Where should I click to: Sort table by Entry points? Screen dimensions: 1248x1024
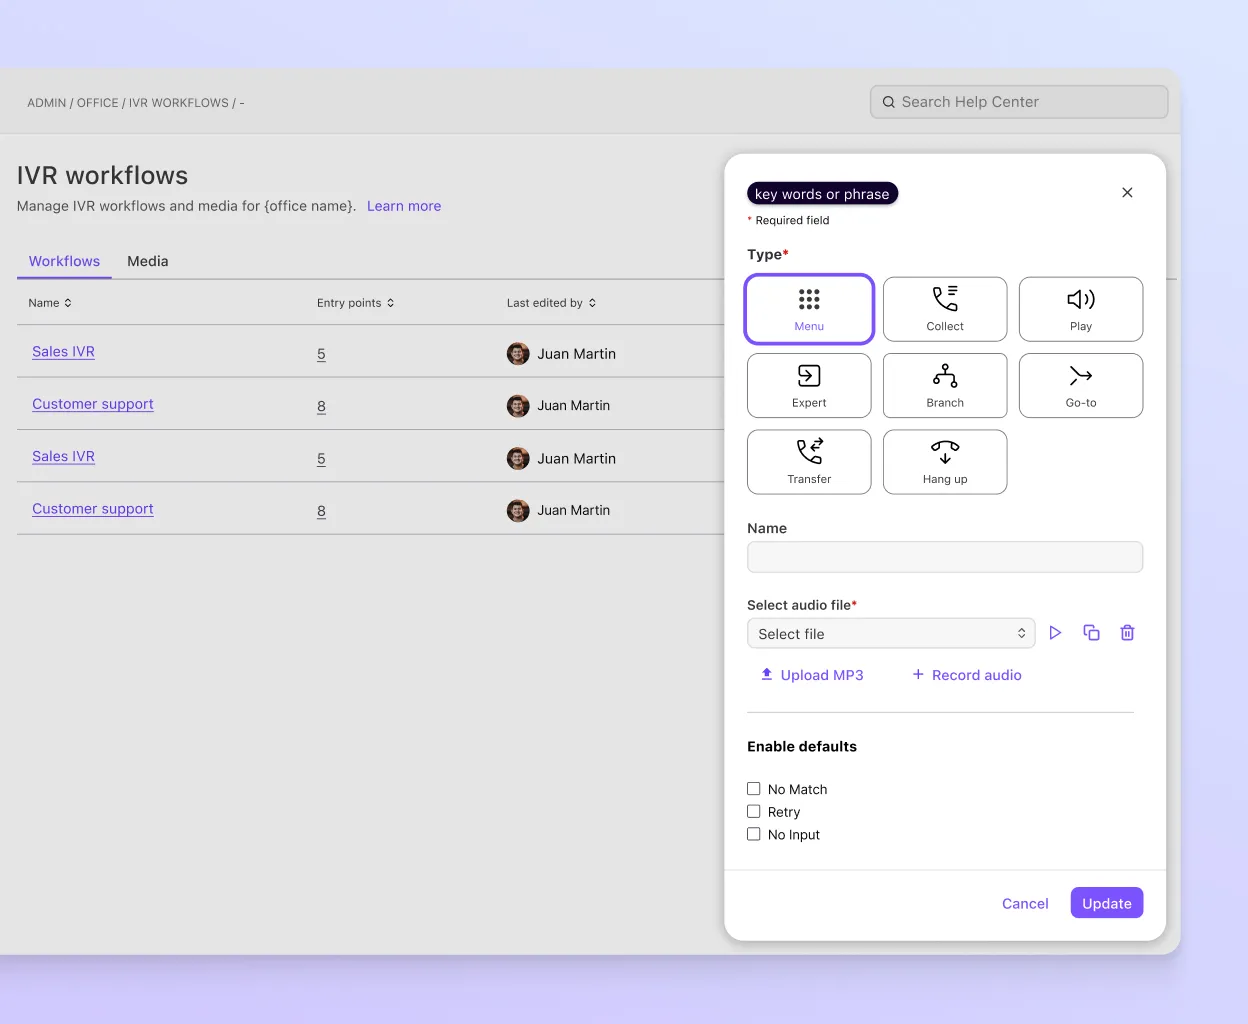pos(355,303)
